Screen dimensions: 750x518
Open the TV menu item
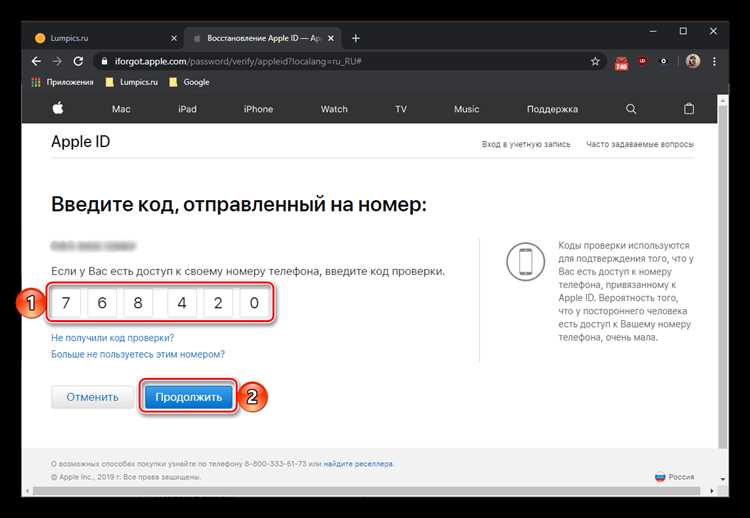pyautogui.click(x=401, y=109)
